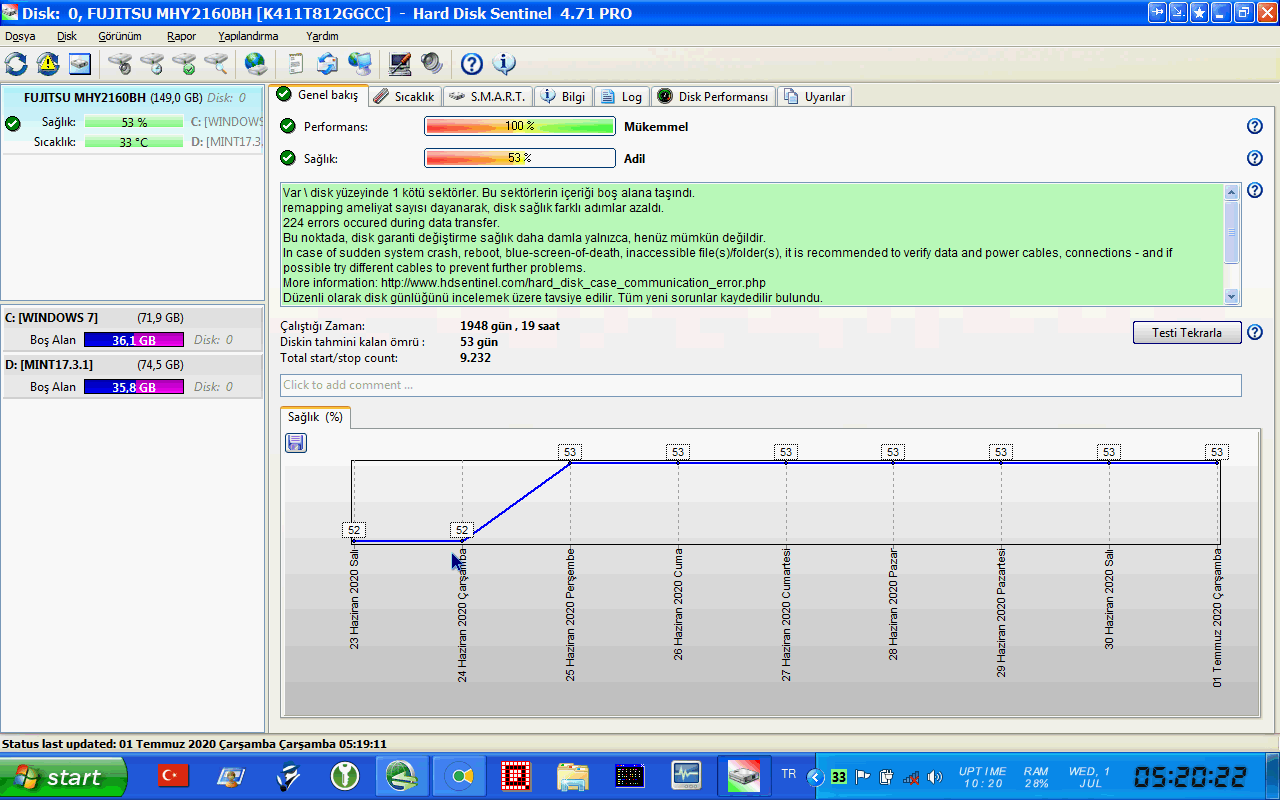The height and width of the screenshot is (800, 1280).
Task: Click the green key circle taskbar icon
Action: coord(345,775)
